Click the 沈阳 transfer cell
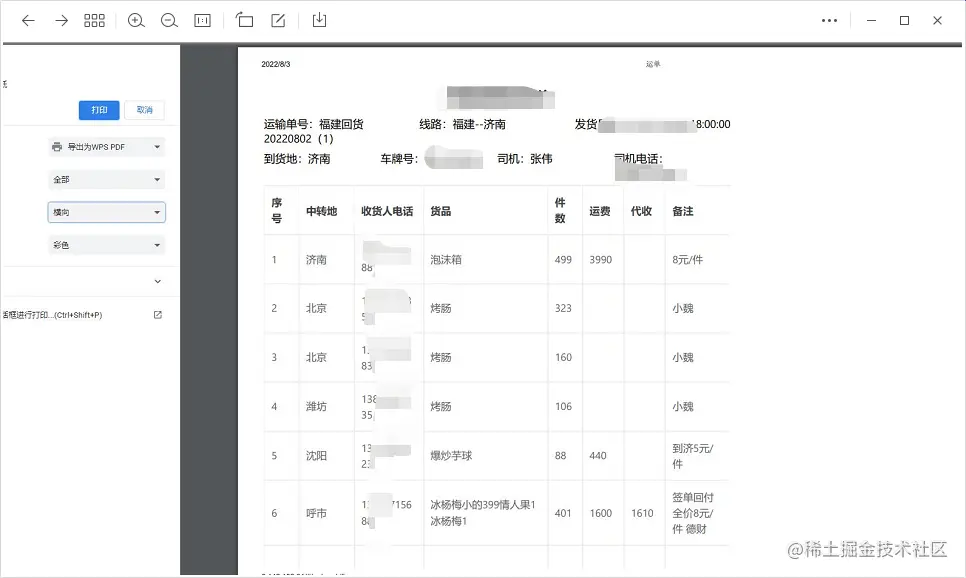 [x=316, y=455]
